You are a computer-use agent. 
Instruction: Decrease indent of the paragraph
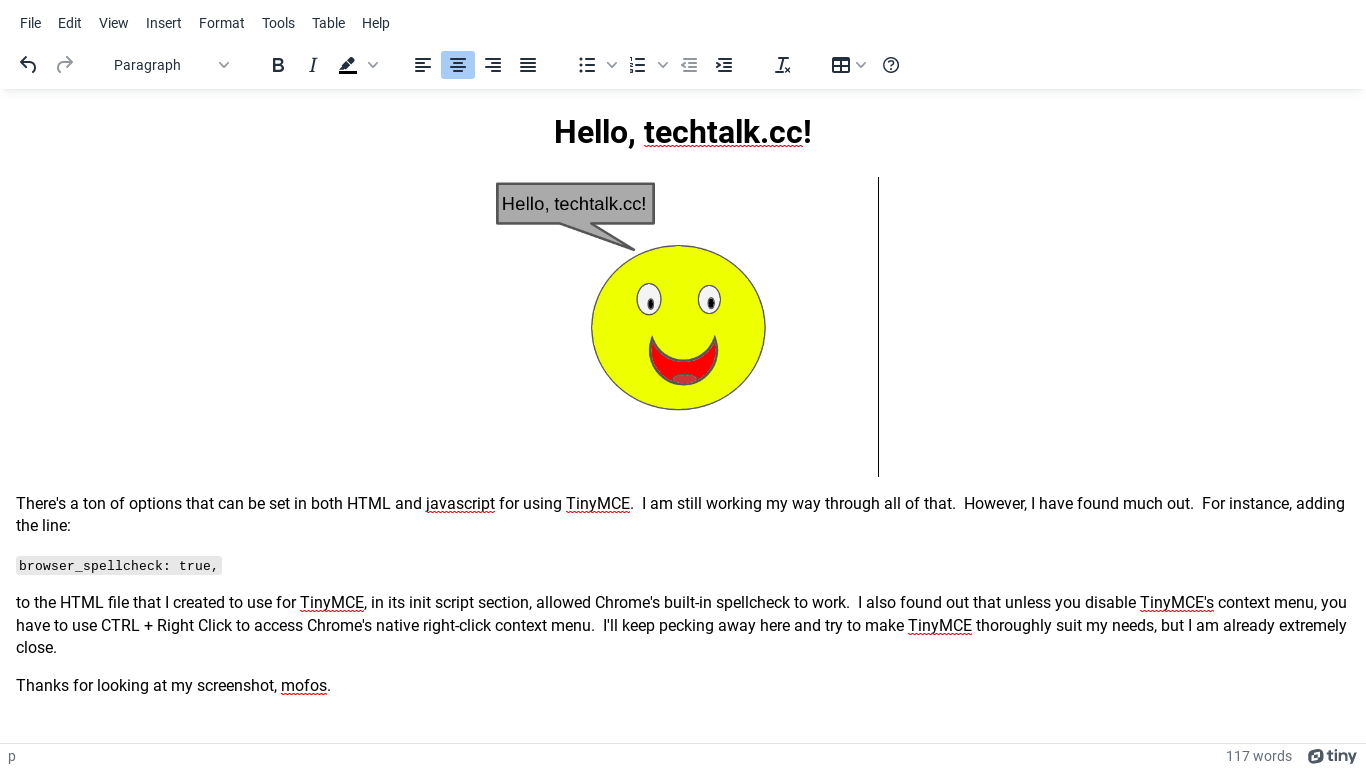click(689, 65)
